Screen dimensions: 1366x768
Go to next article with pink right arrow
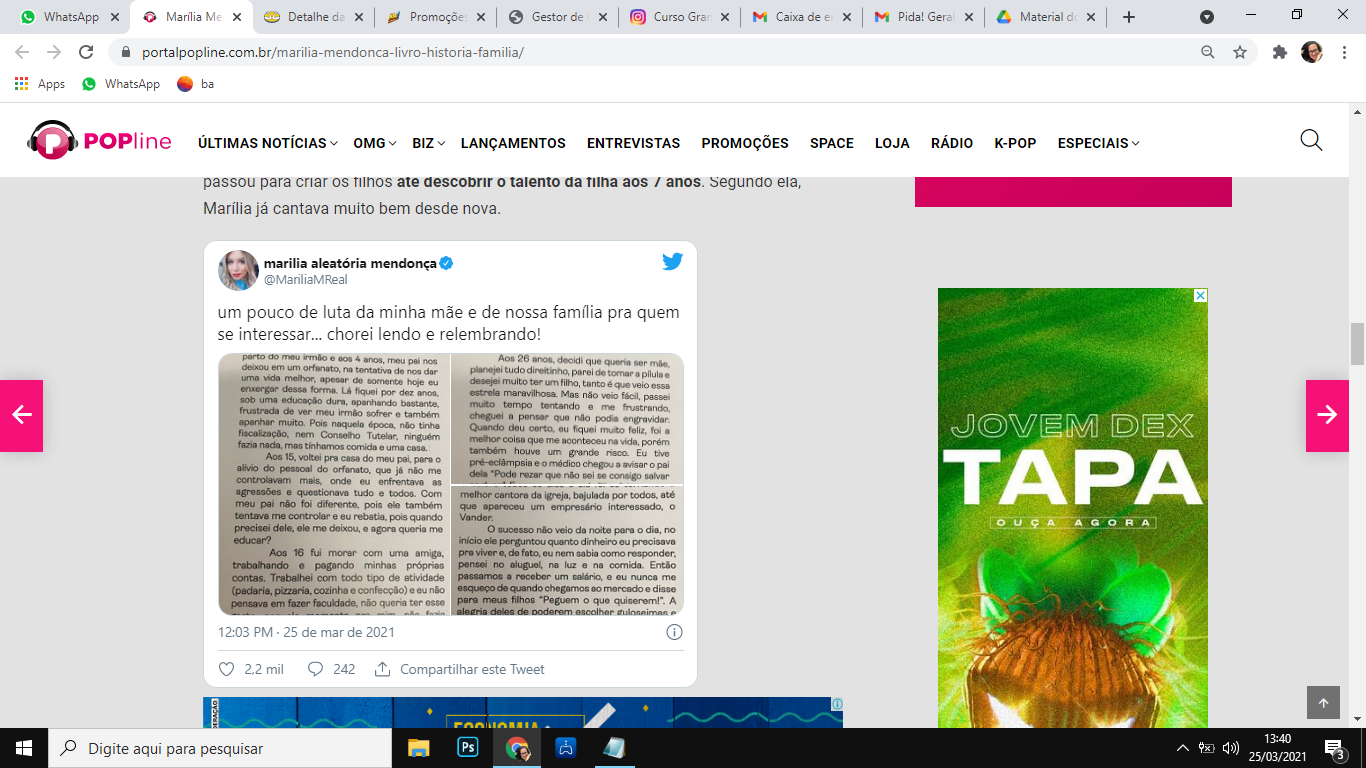(x=1327, y=415)
